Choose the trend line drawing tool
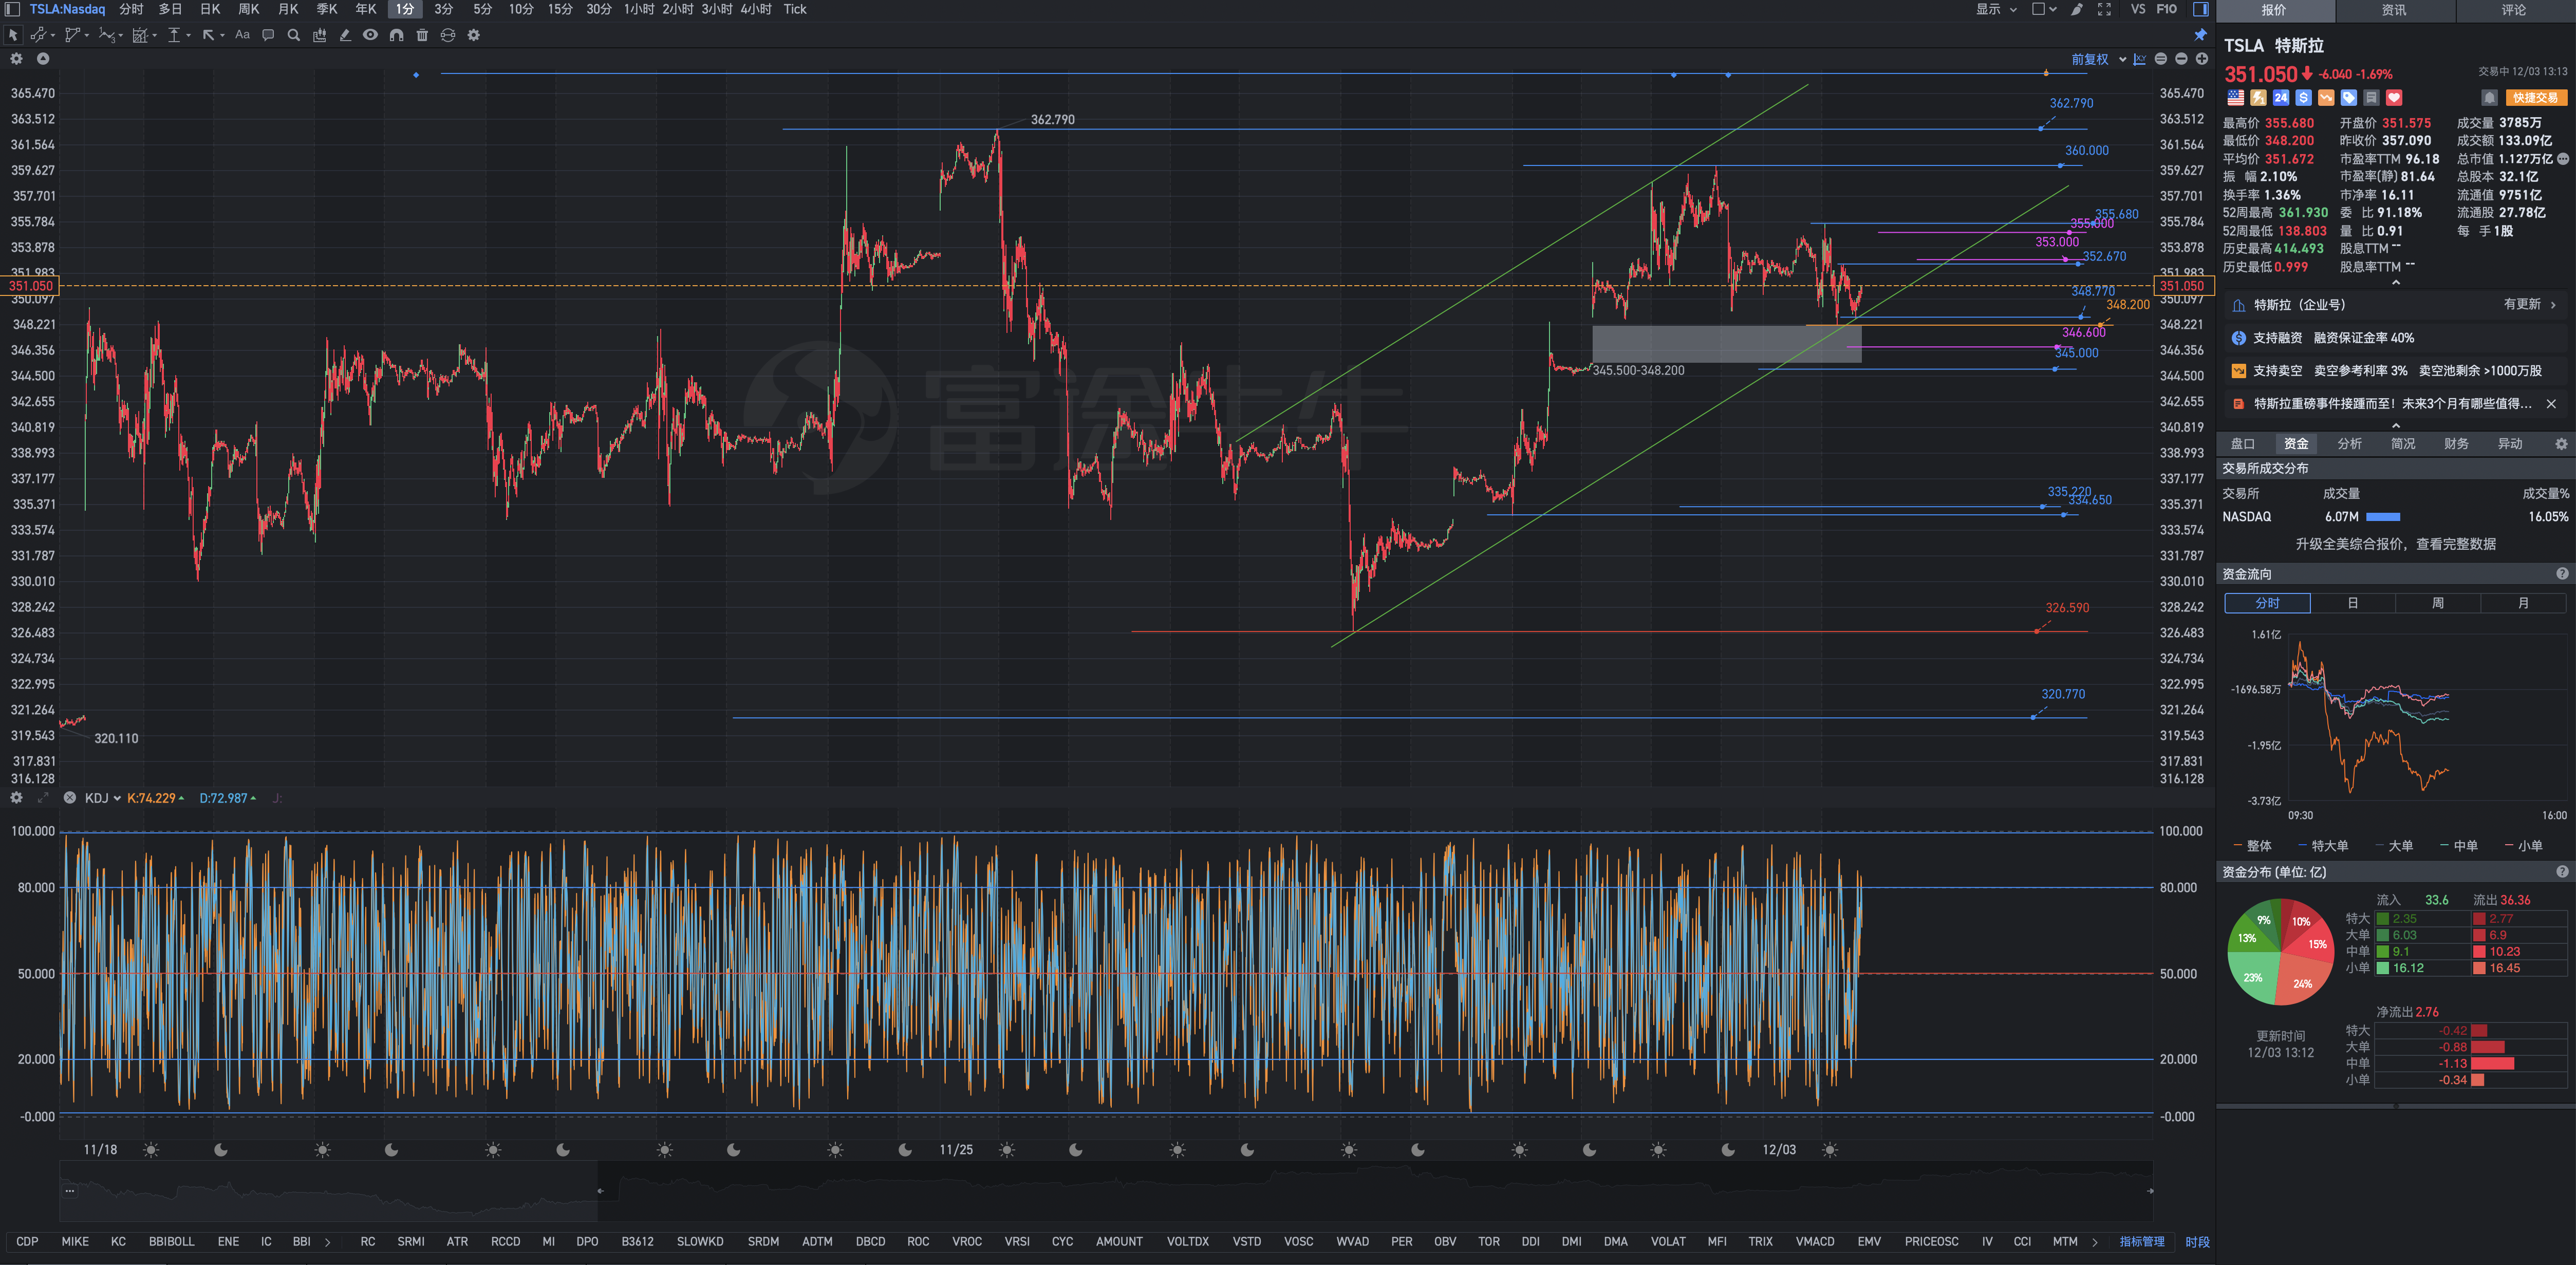2576x1265 pixels. [38, 35]
